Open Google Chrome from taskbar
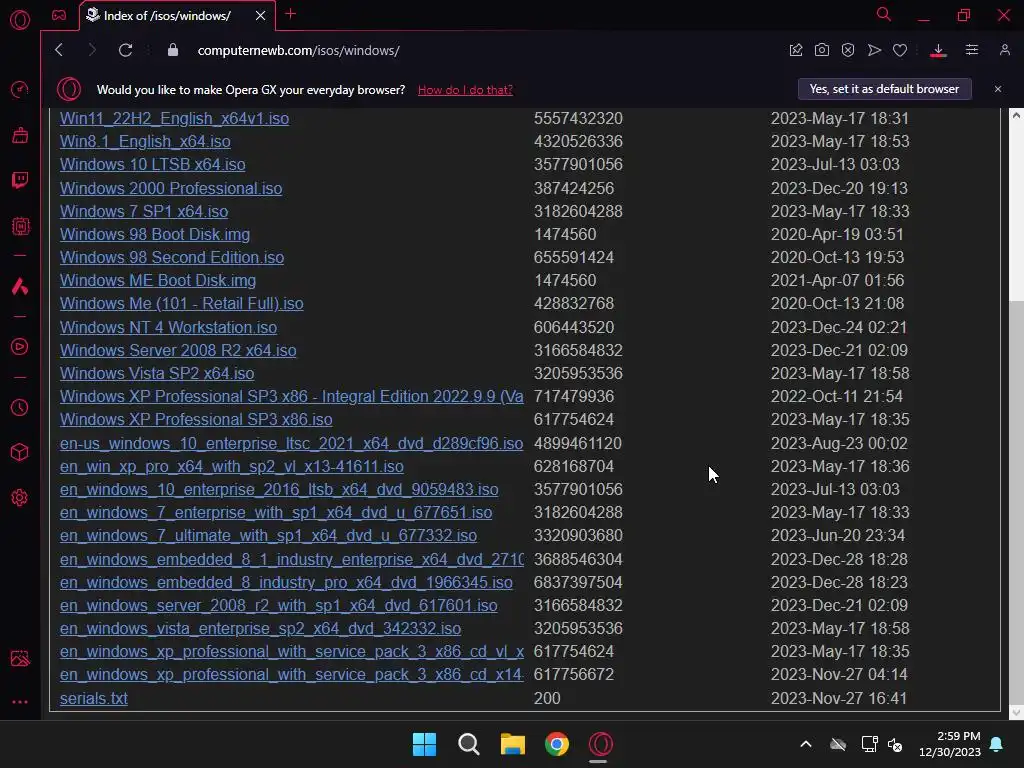This screenshot has width=1024, height=768. pyautogui.click(x=557, y=744)
